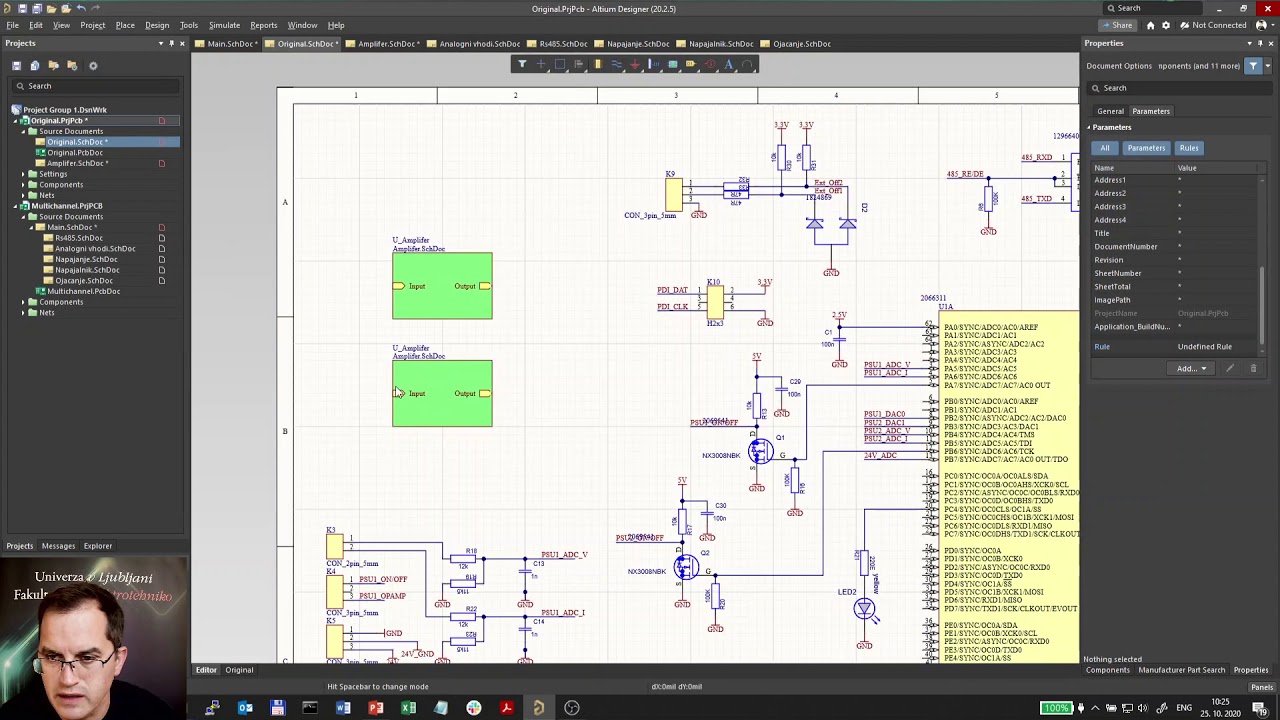Open the filter dropdown arrow next to the funnel
The height and width of the screenshot is (720, 1280).
1267,66
